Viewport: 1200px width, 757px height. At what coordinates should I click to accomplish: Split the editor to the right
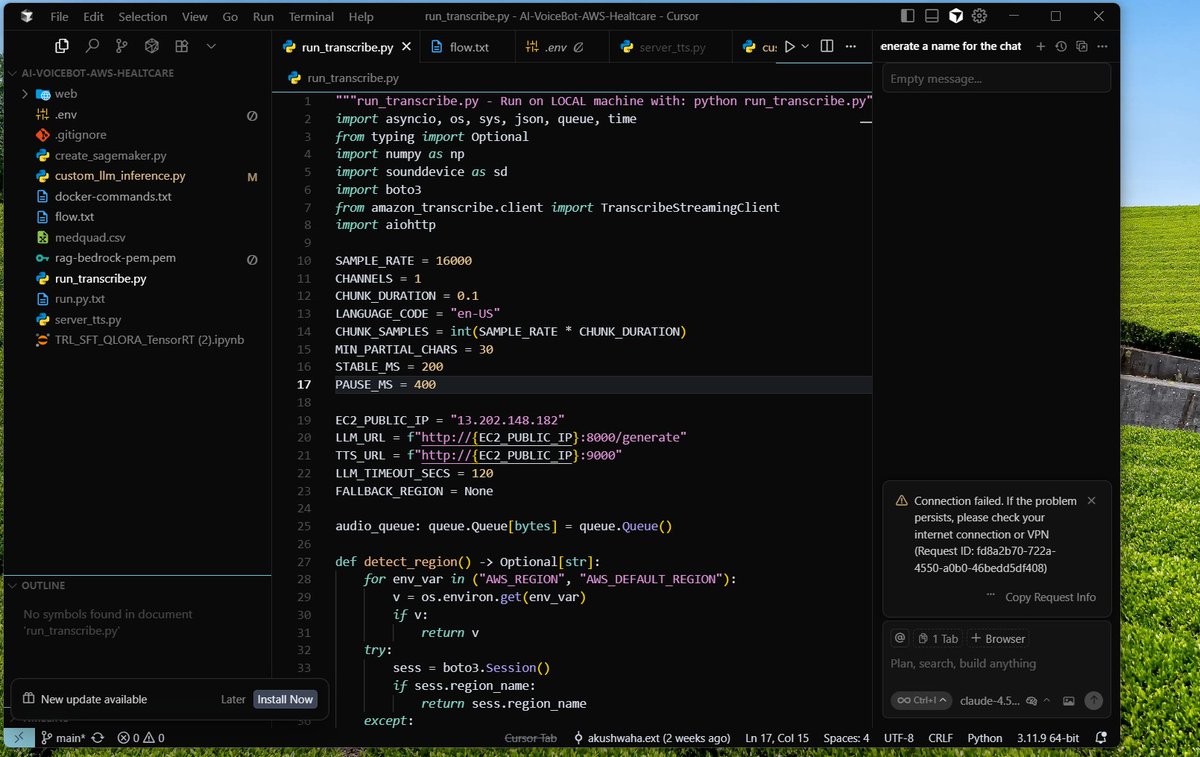(x=827, y=46)
